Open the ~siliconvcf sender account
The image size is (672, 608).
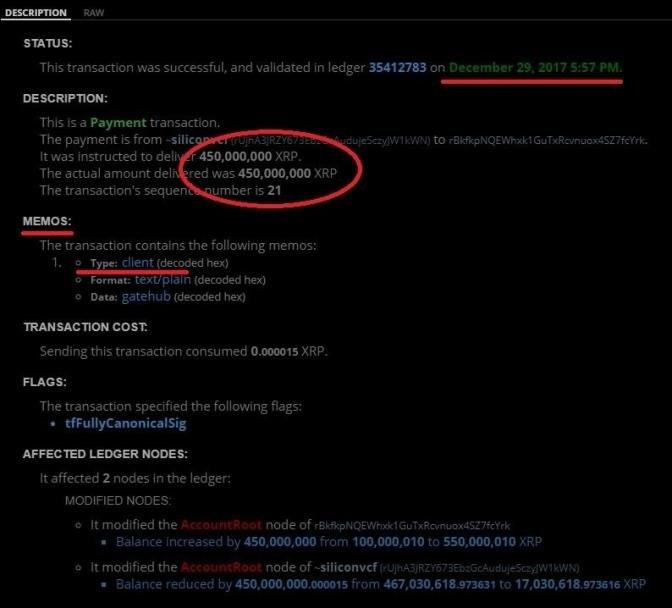point(197,140)
